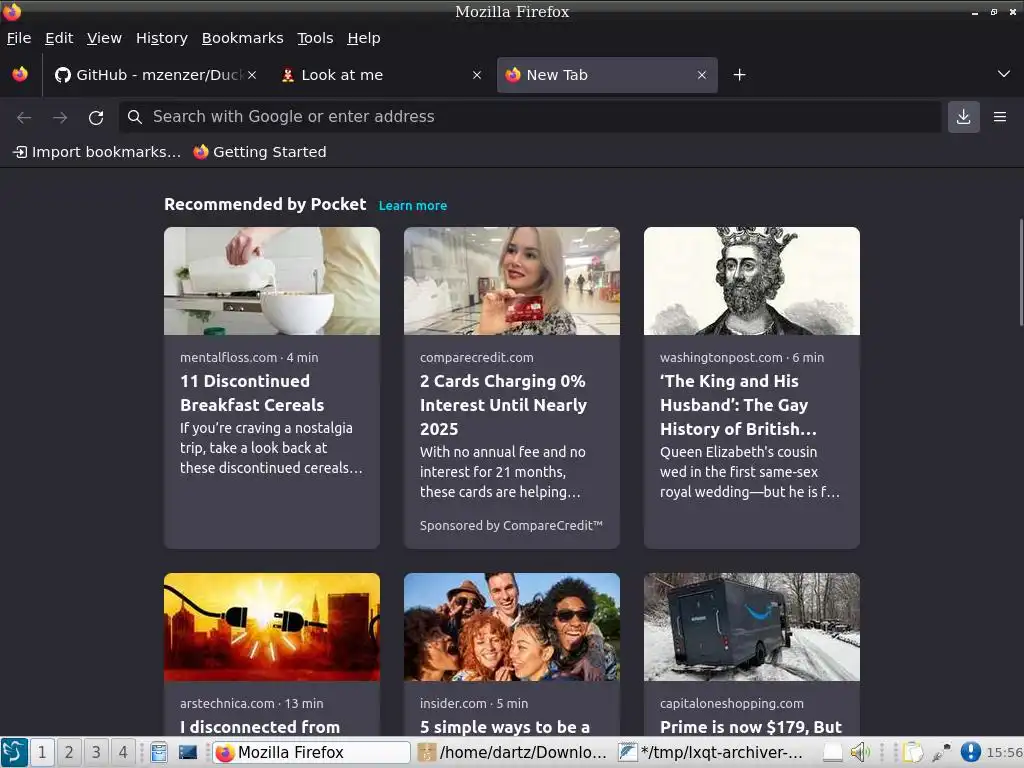The image size is (1024, 768).
Task: Open the cereal bowl article thumbnail
Action: click(x=272, y=281)
